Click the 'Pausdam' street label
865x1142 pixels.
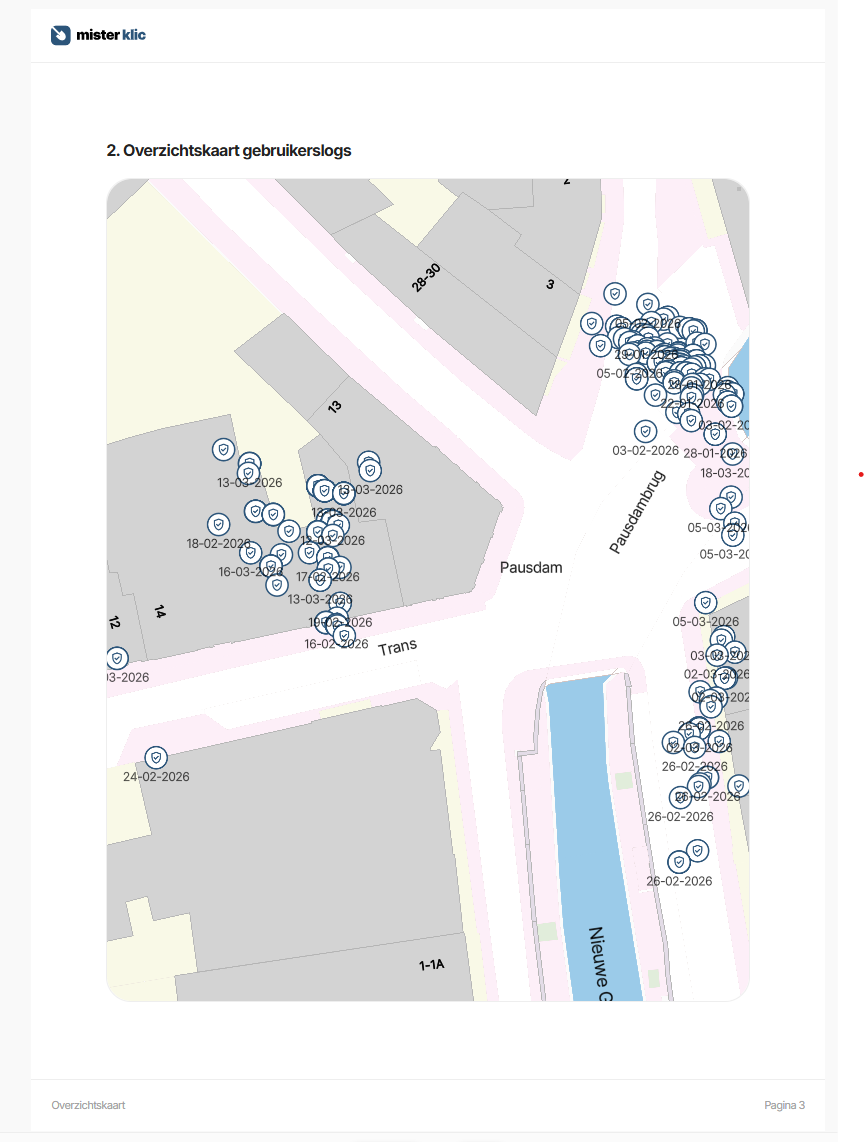click(x=531, y=567)
